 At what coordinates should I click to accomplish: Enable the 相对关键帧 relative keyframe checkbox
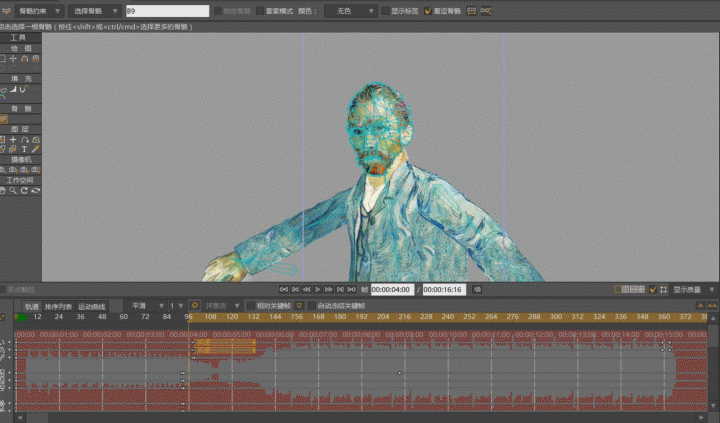coord(251,305)
